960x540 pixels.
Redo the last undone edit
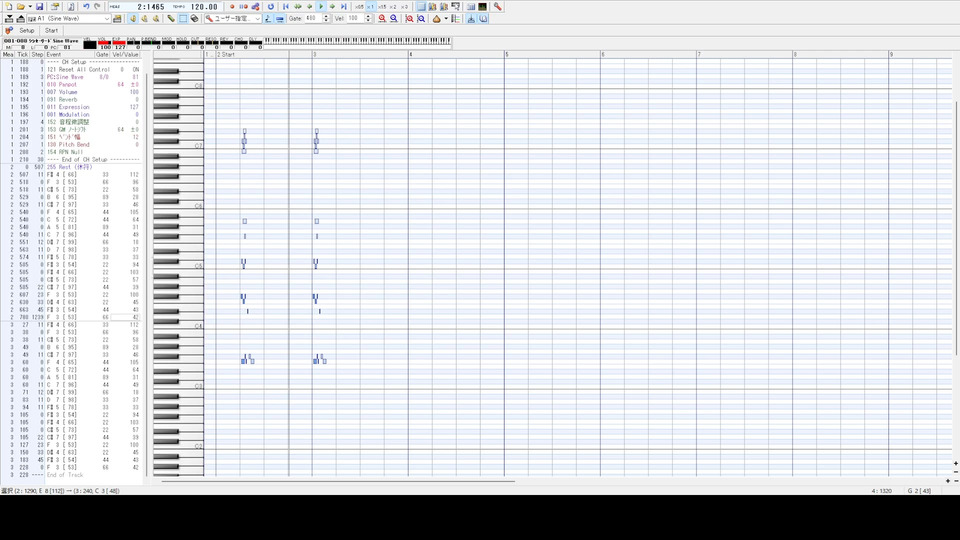point(97,7)
